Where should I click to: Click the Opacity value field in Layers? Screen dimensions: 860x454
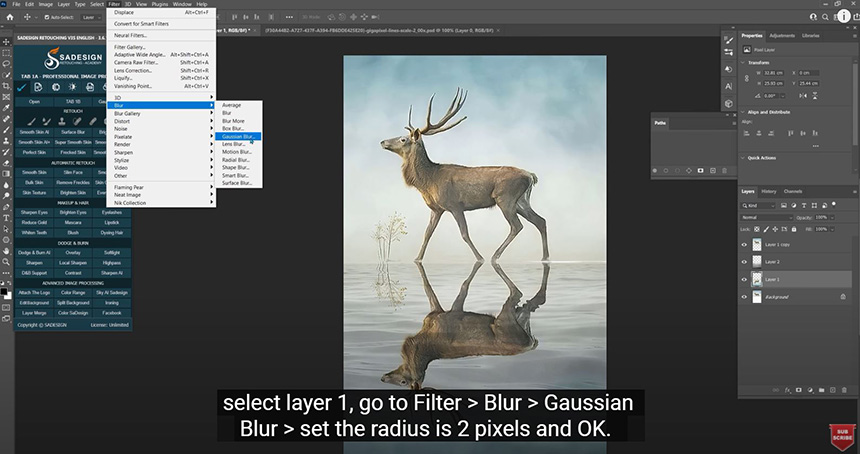(821, 216)
